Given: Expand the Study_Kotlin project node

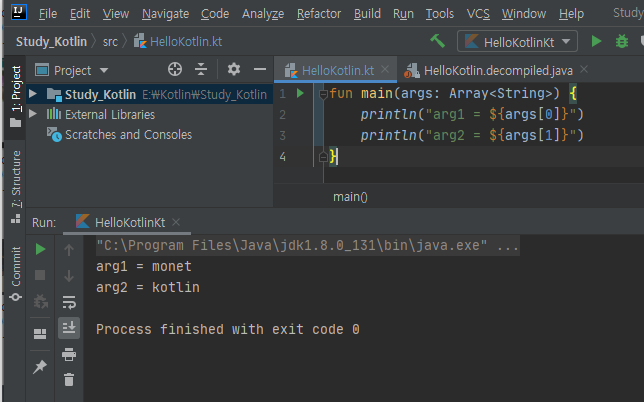Looking at the screenshot, I should point(33,94).
